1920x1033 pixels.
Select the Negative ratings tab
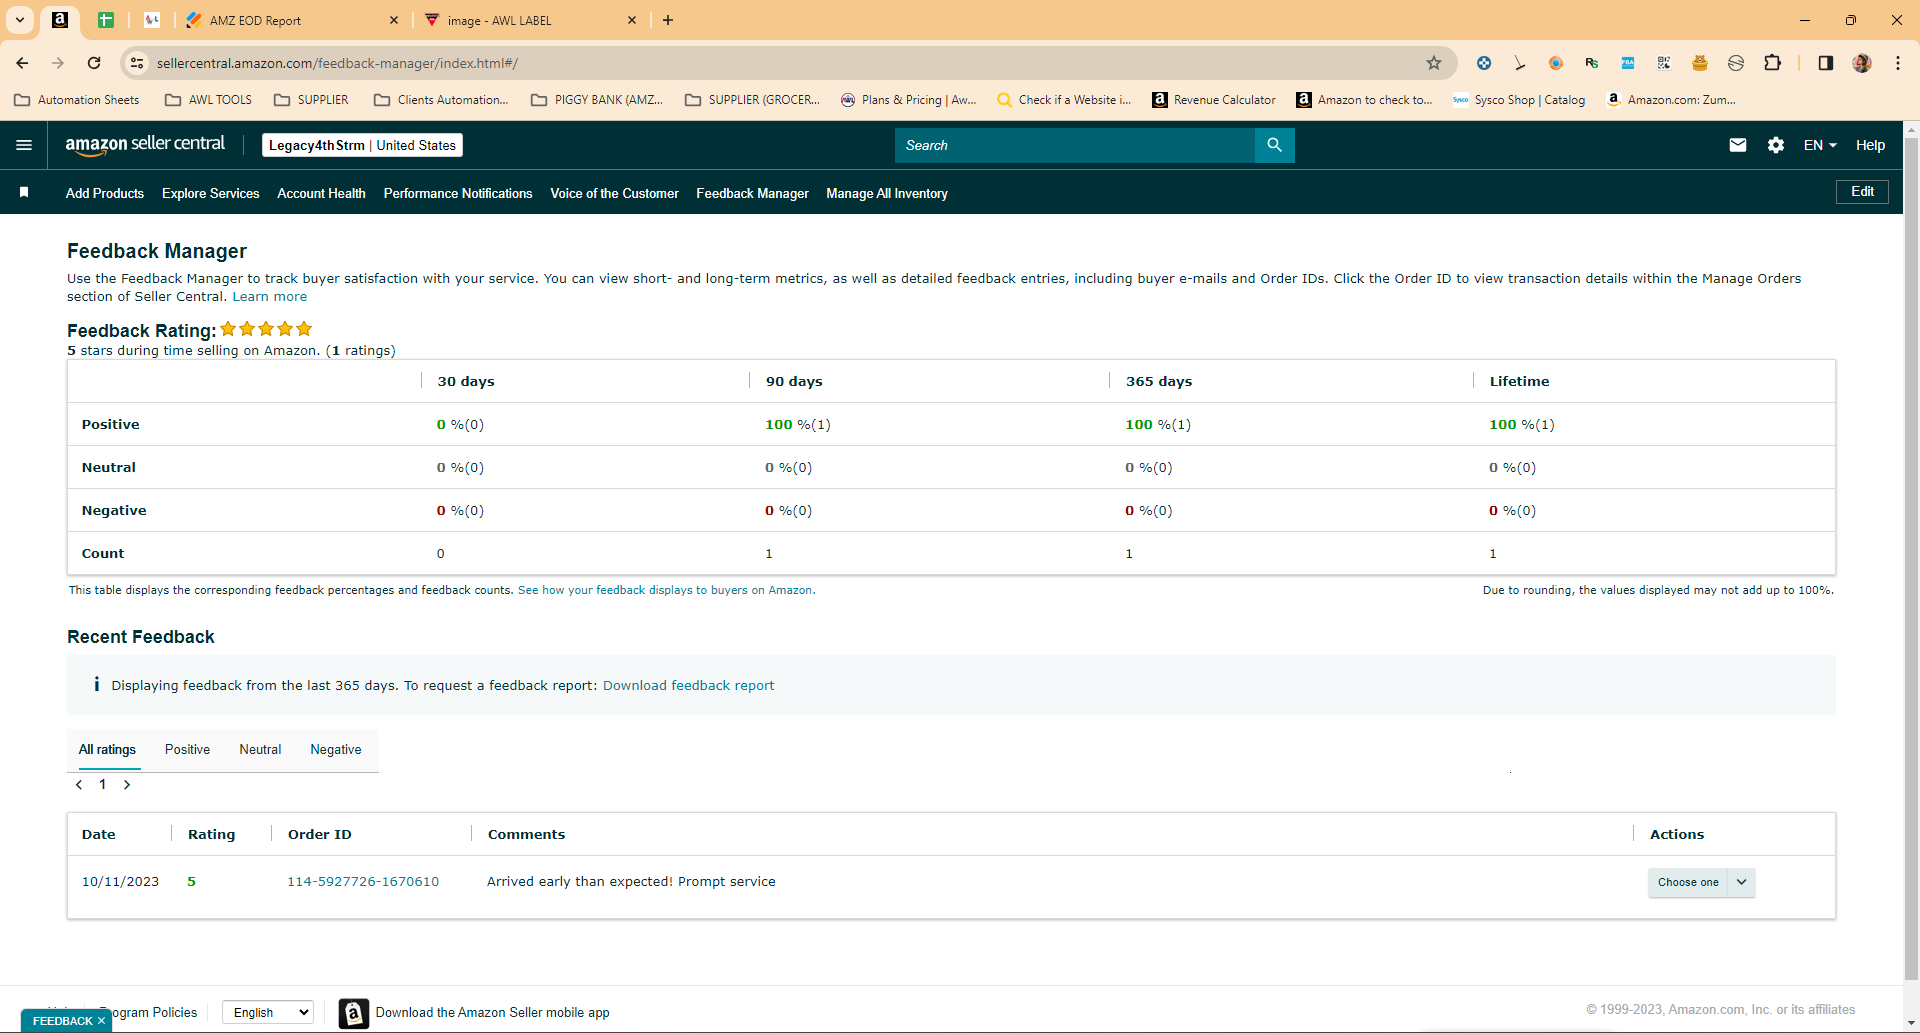pos(336,750)
